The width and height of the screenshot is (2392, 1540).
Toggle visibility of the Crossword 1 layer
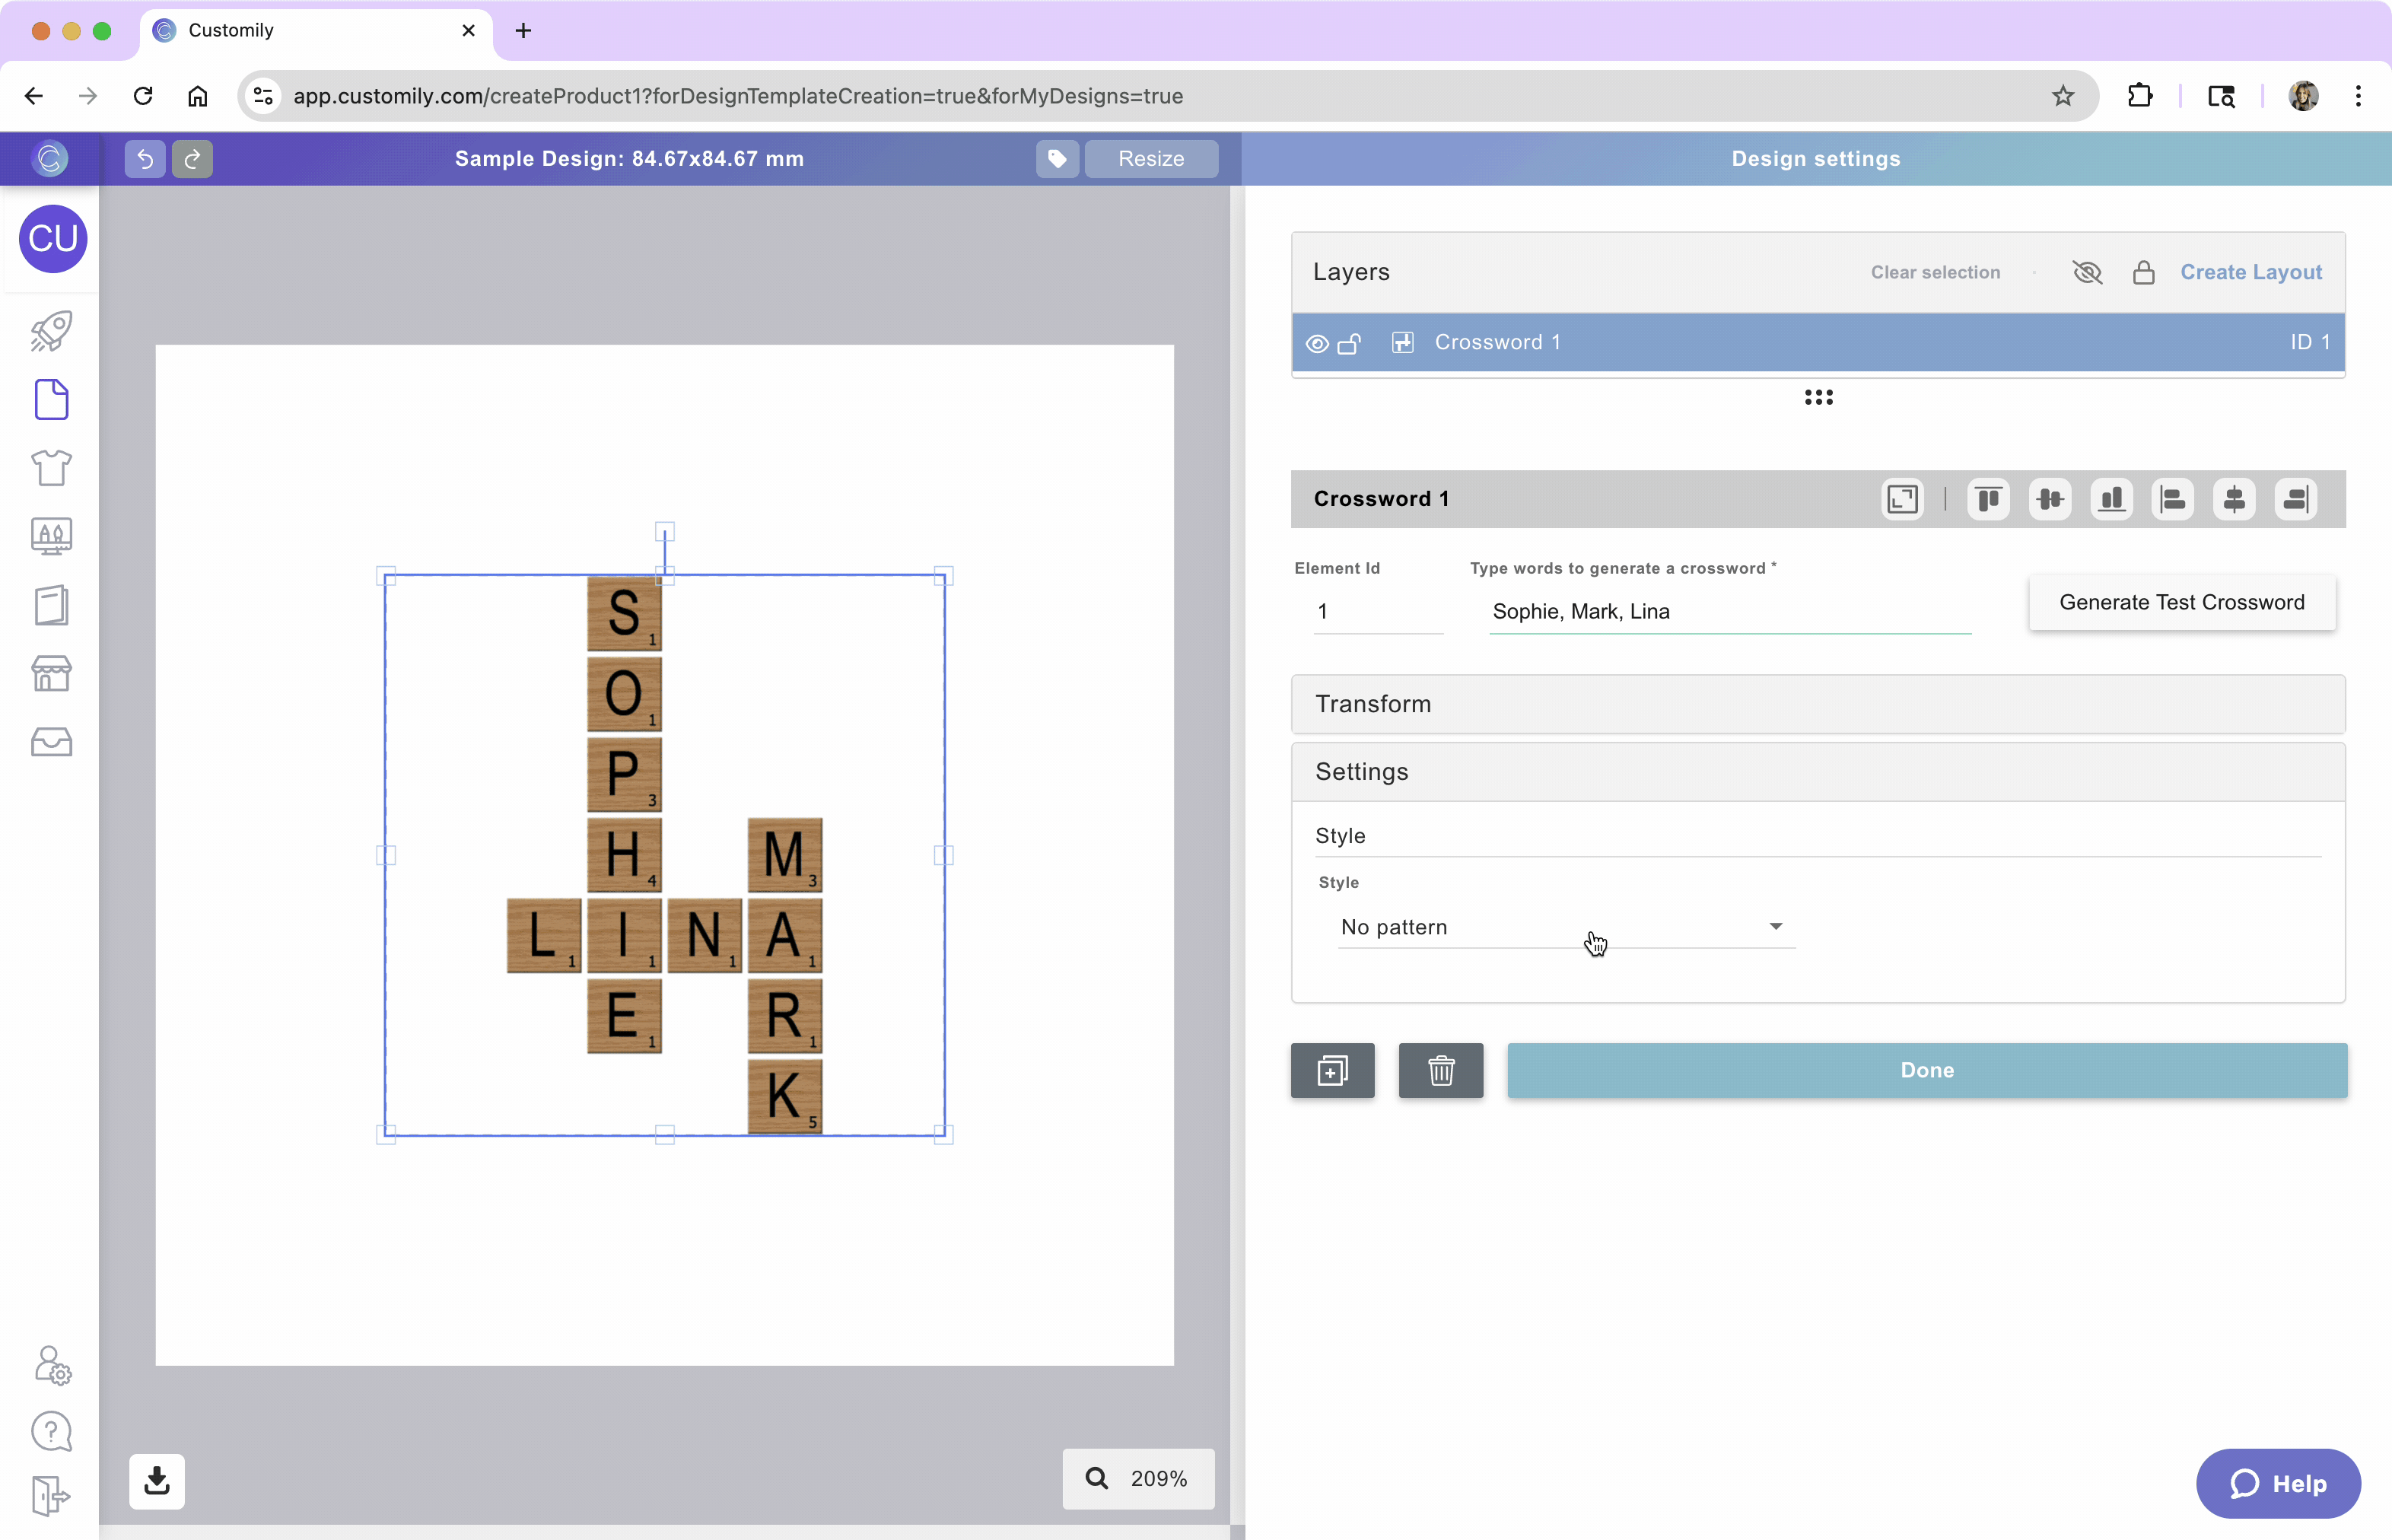coord(1317,343)
